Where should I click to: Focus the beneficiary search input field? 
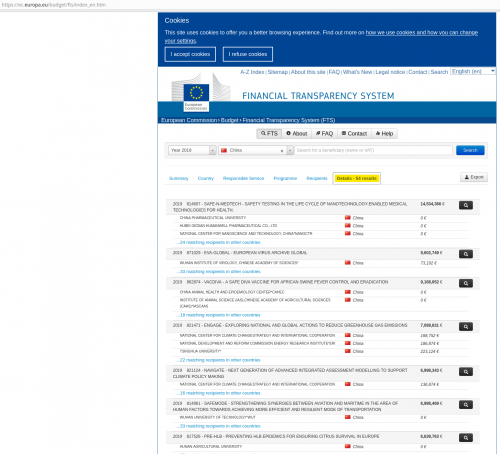[373, 150]
